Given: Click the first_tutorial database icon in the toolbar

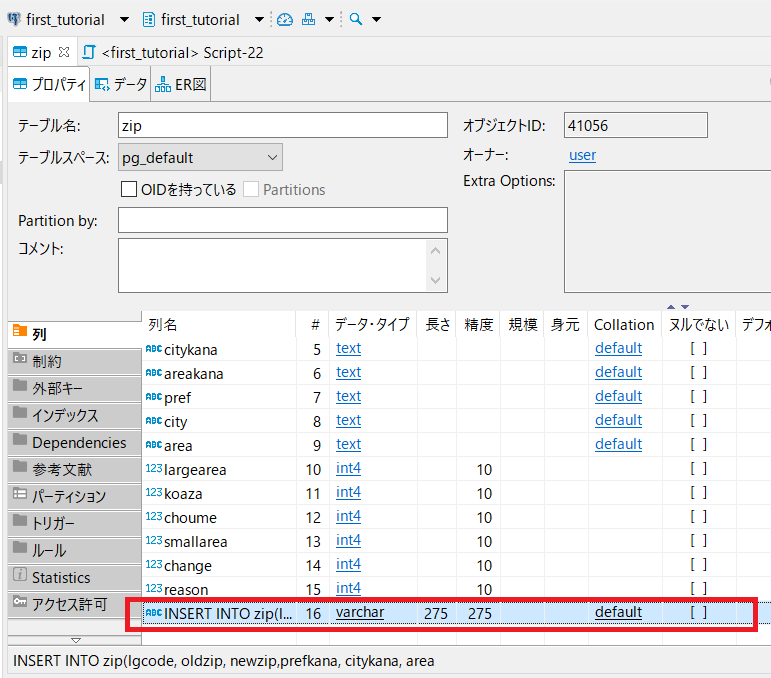Looking at the screenshot, I should [148, 20].
